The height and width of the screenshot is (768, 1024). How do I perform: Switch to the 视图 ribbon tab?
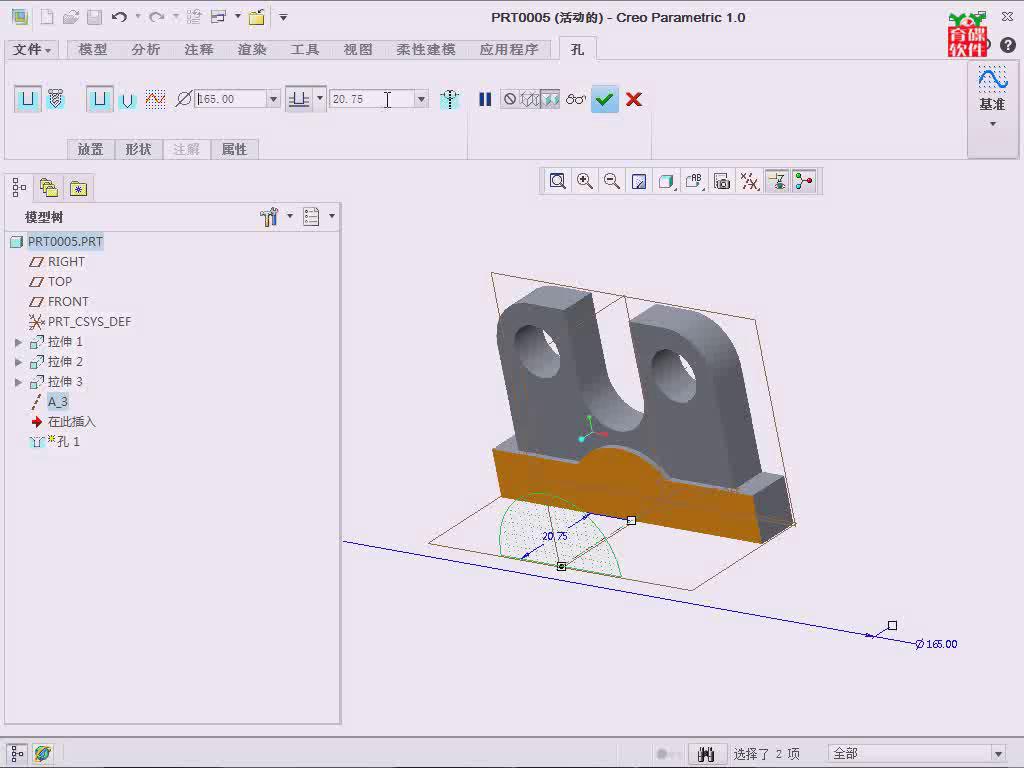click(x=358, y=50)
